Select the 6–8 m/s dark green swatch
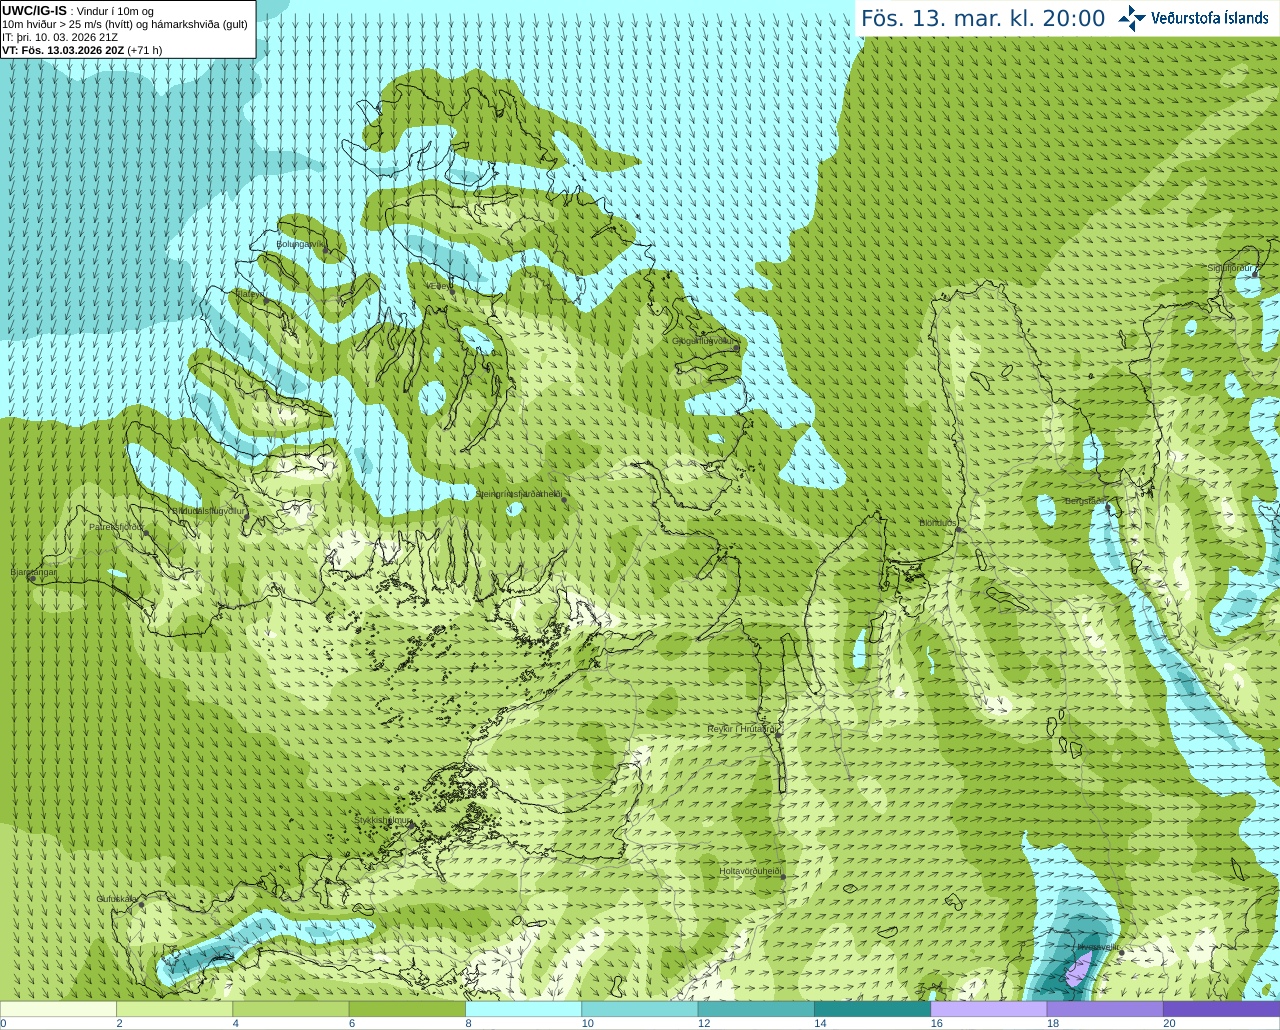Image resolution: width=1280 pixels, height=1030 pixels. tap(407, 1009)
